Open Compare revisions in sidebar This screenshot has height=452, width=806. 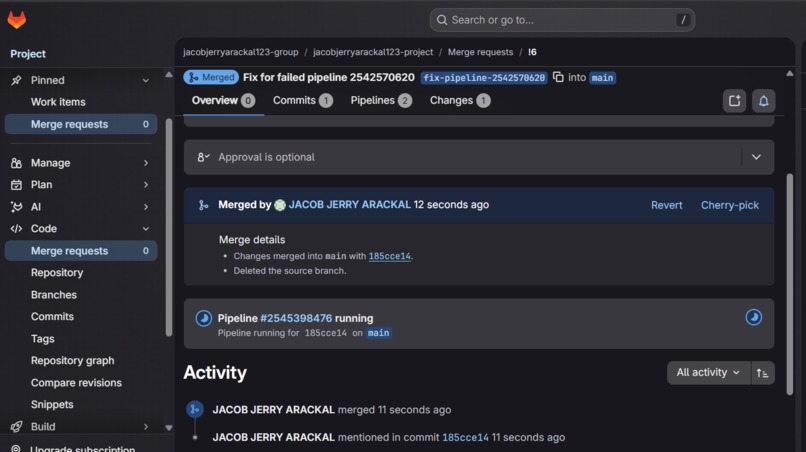(76, 383)
